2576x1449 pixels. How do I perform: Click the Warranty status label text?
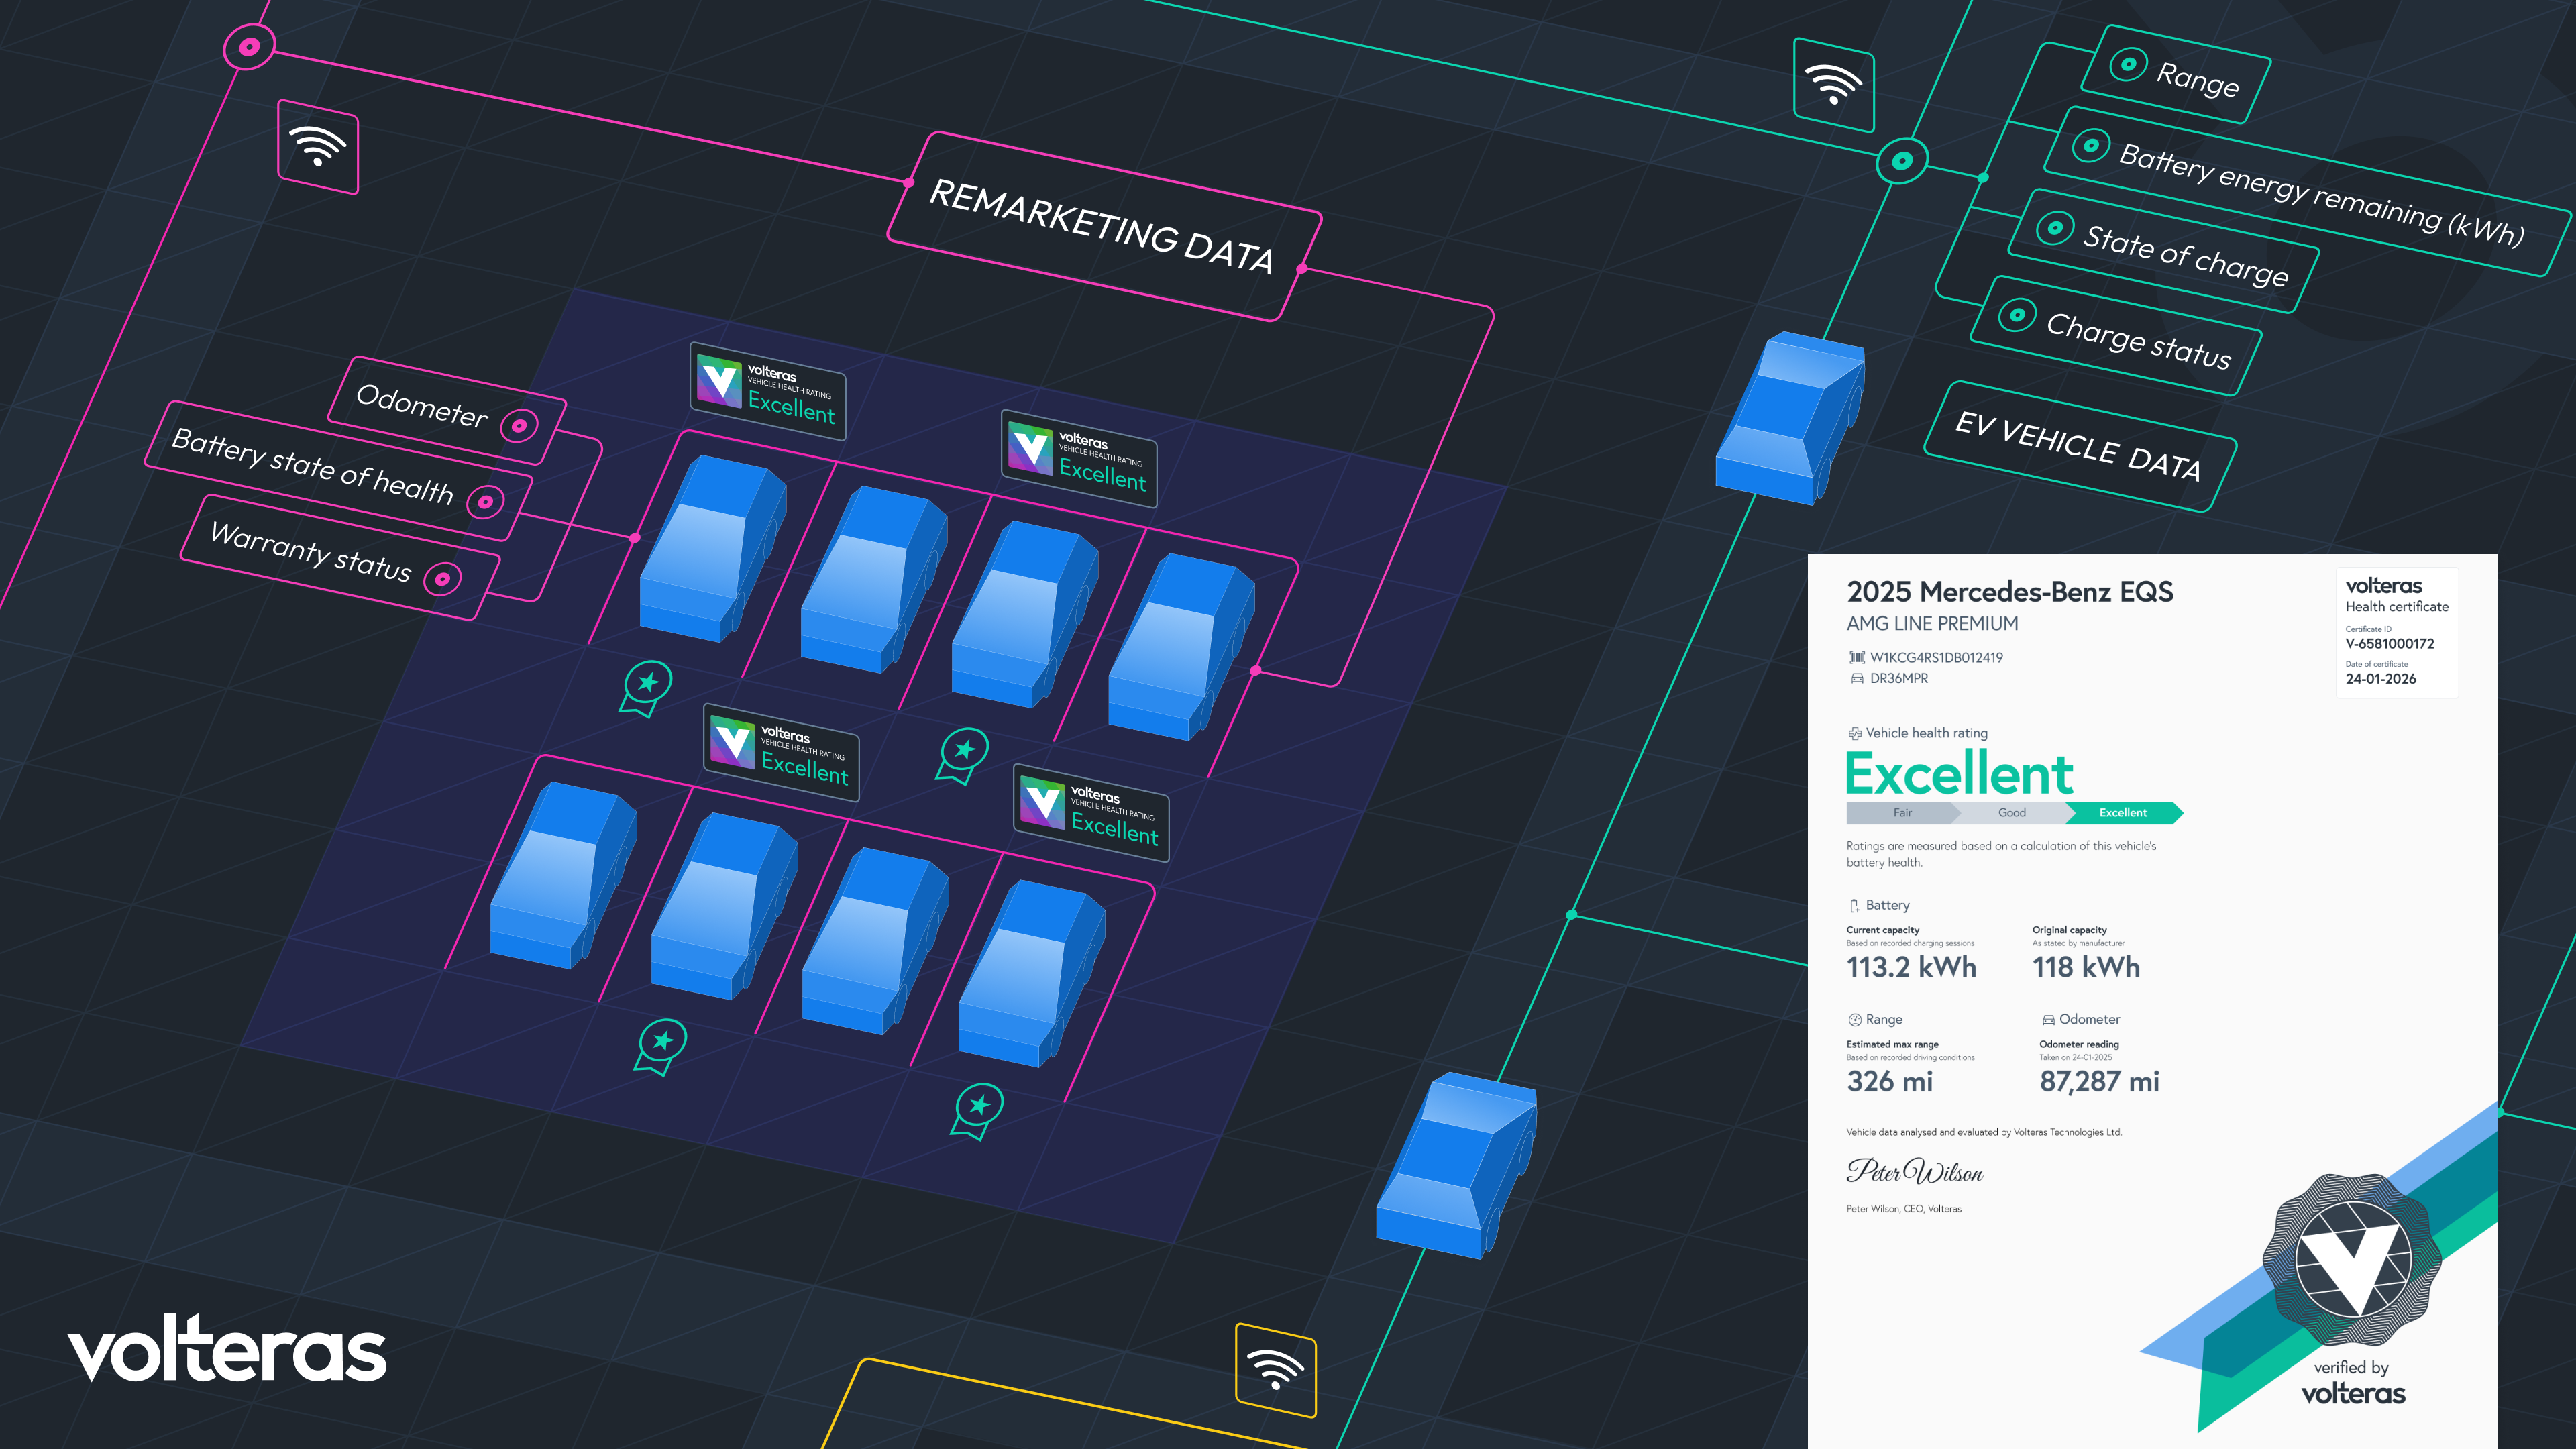(311, 552)
